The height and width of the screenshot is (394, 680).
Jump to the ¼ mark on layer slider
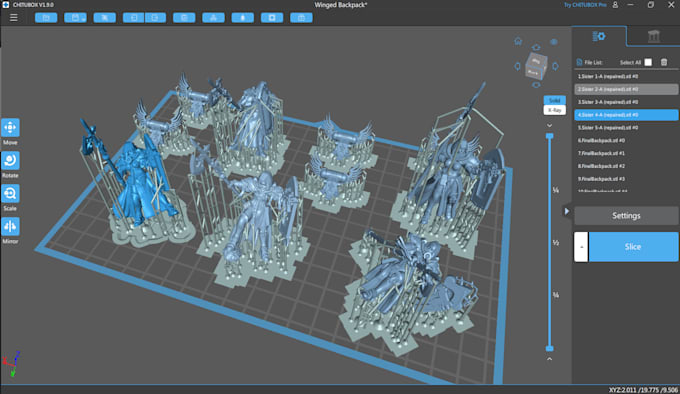click(556, 190)
